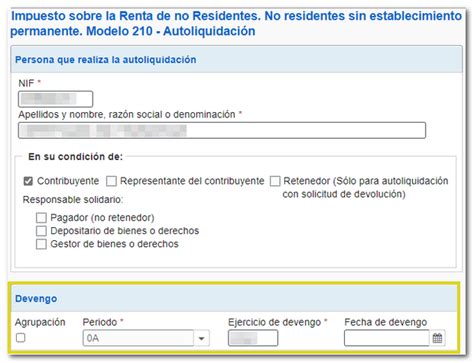Toggle the Agrupación checkbox
The height and width of the screenshot is (363, 474).
click(21, 338)
